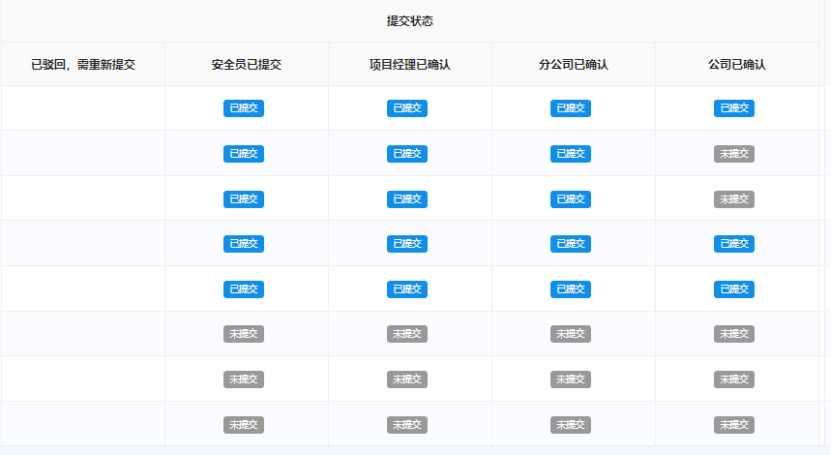Click second row 已提交 badge under 项目经理已确认
Image resolution: width=831 pixels, height=455 pixels.
click(407, 154)
